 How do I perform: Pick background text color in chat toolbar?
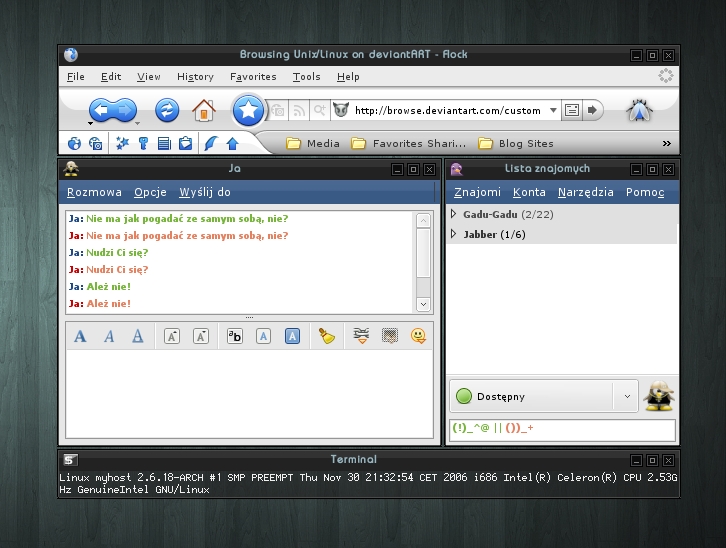[292, 336]
